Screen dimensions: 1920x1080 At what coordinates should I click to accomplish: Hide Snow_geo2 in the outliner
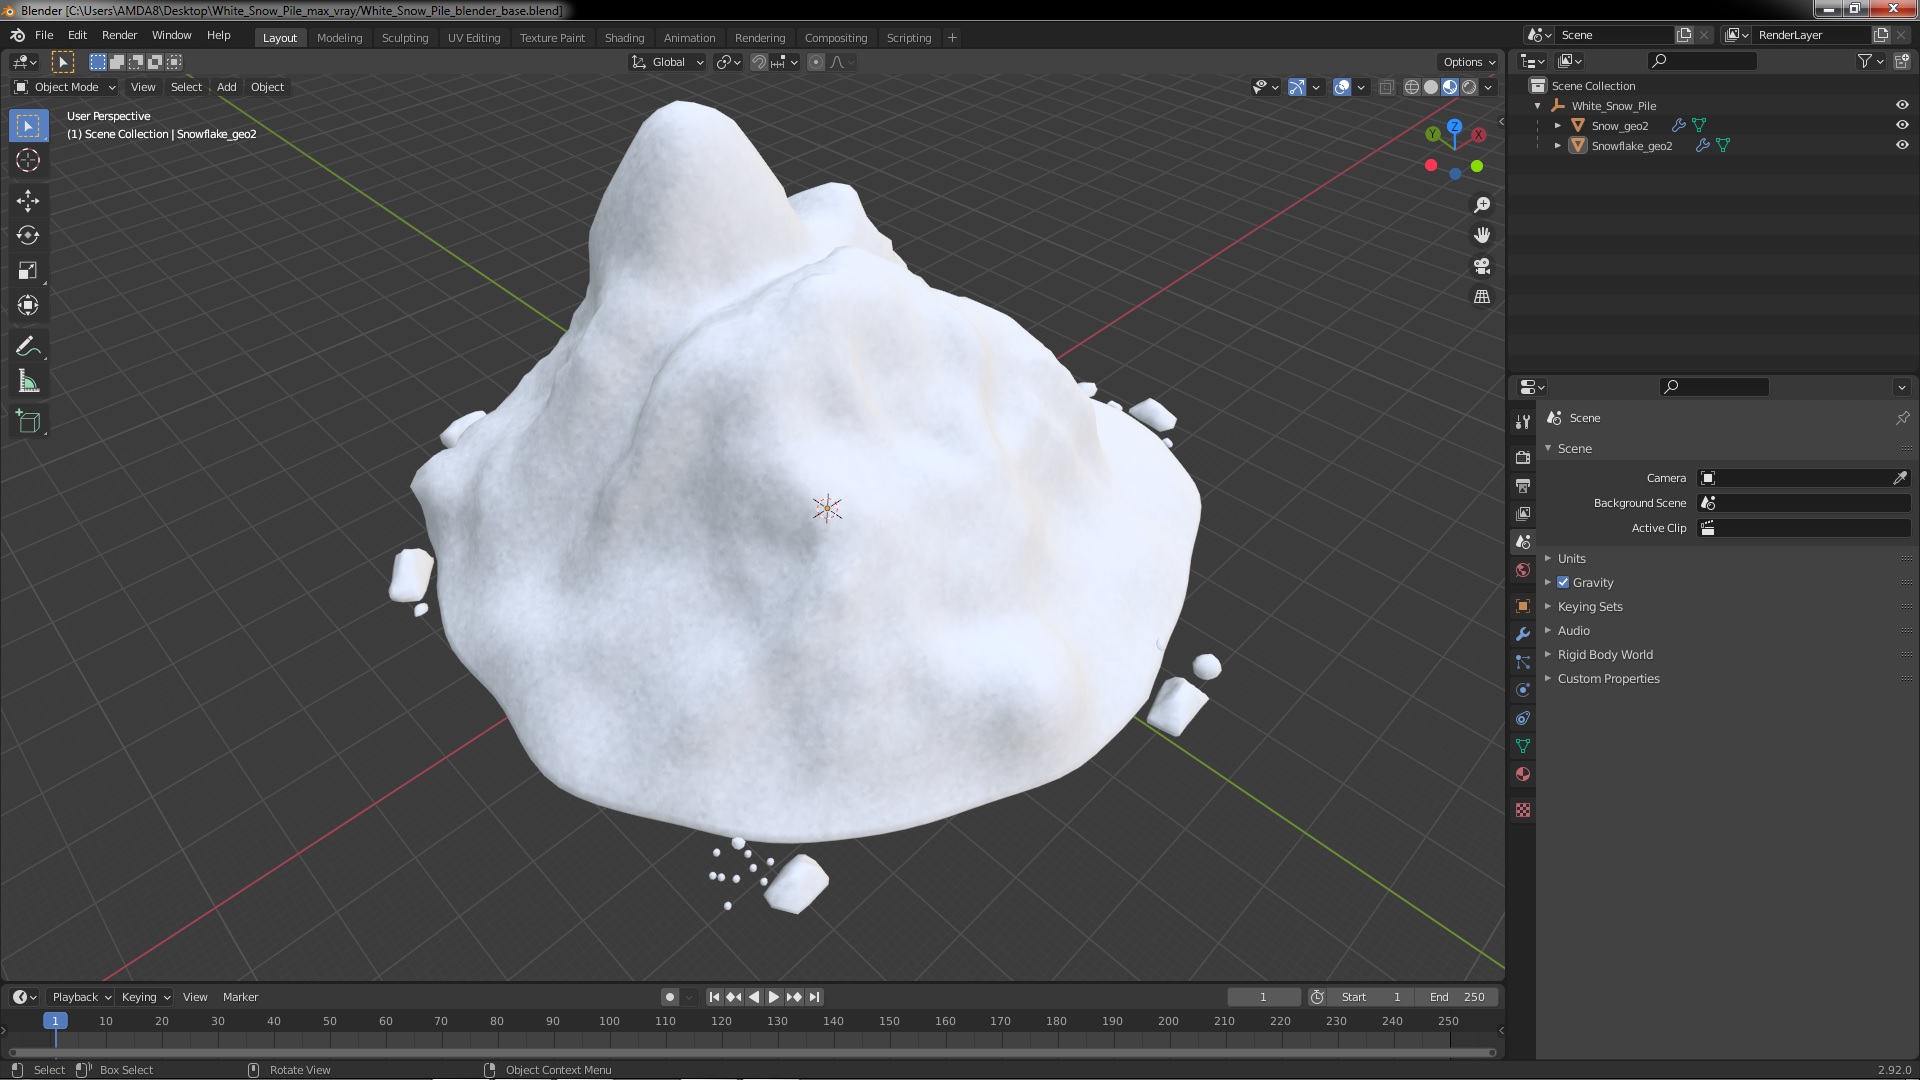pos(1902,125)
